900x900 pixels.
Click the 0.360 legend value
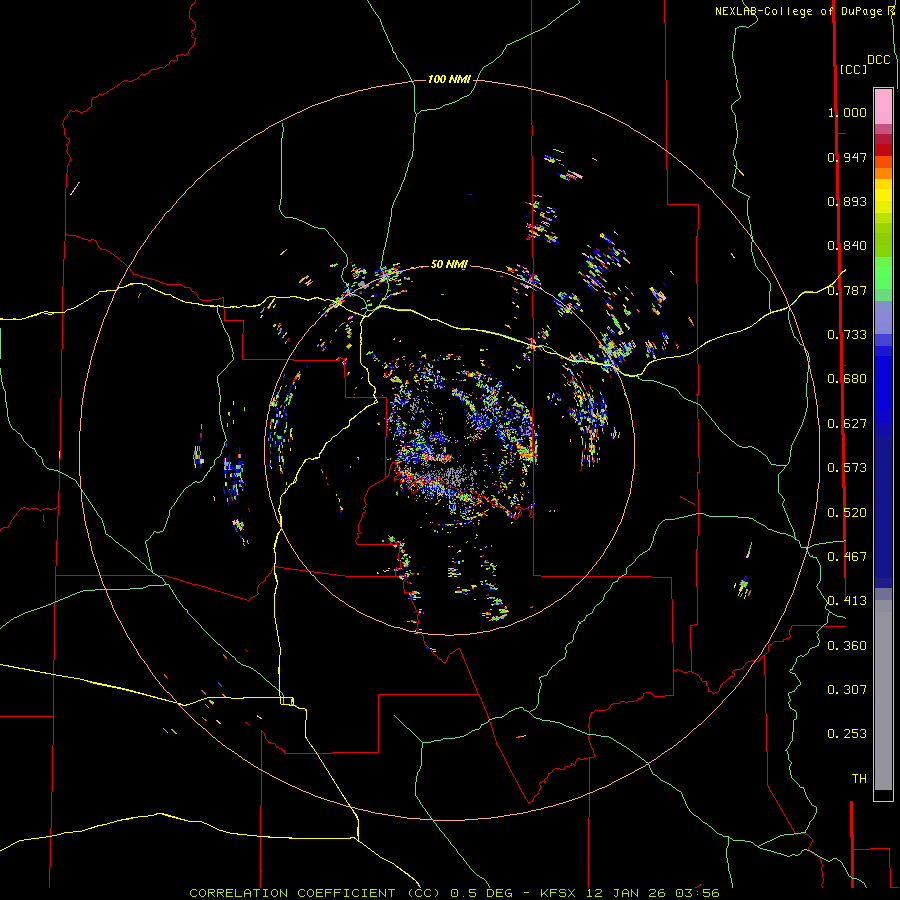click(847, 646)
